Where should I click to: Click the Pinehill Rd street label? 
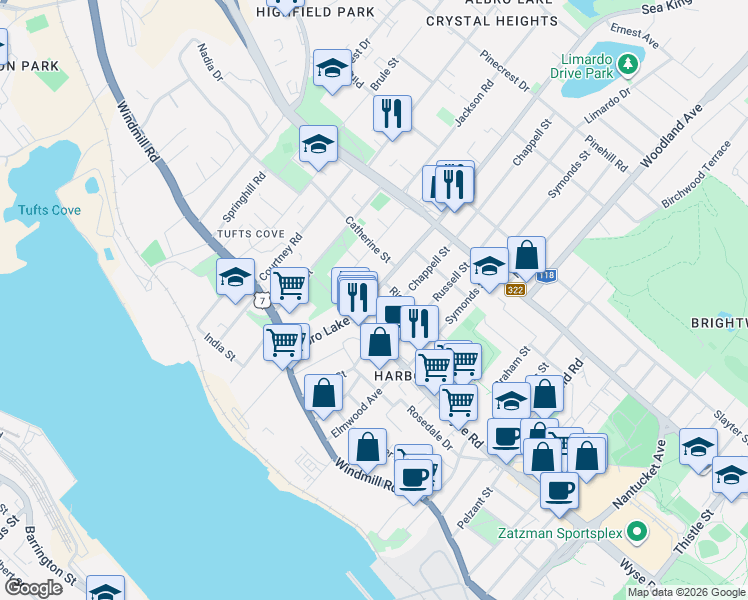point(606,154)
